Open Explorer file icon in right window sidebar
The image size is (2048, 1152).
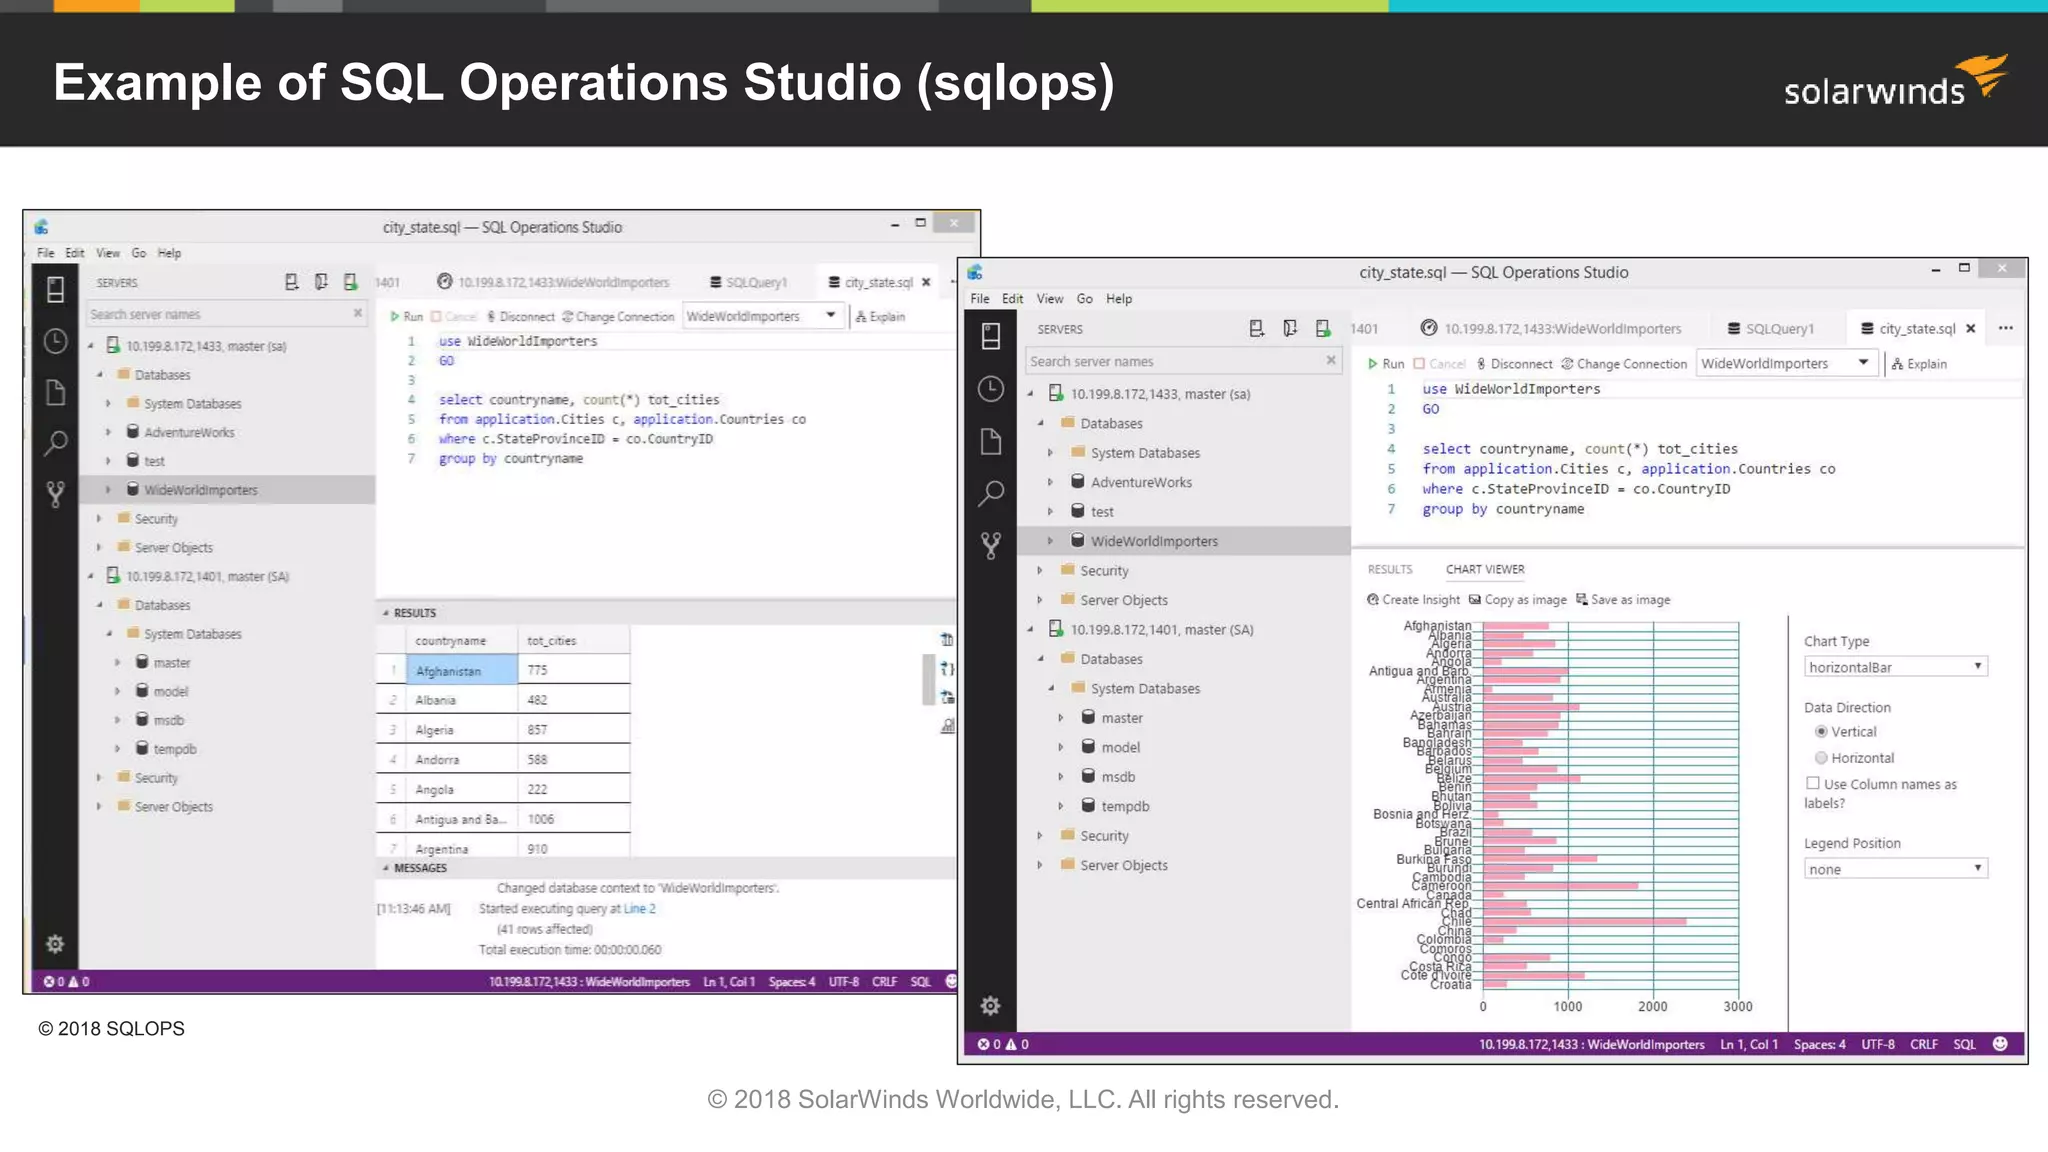click(x=990, y=441)
